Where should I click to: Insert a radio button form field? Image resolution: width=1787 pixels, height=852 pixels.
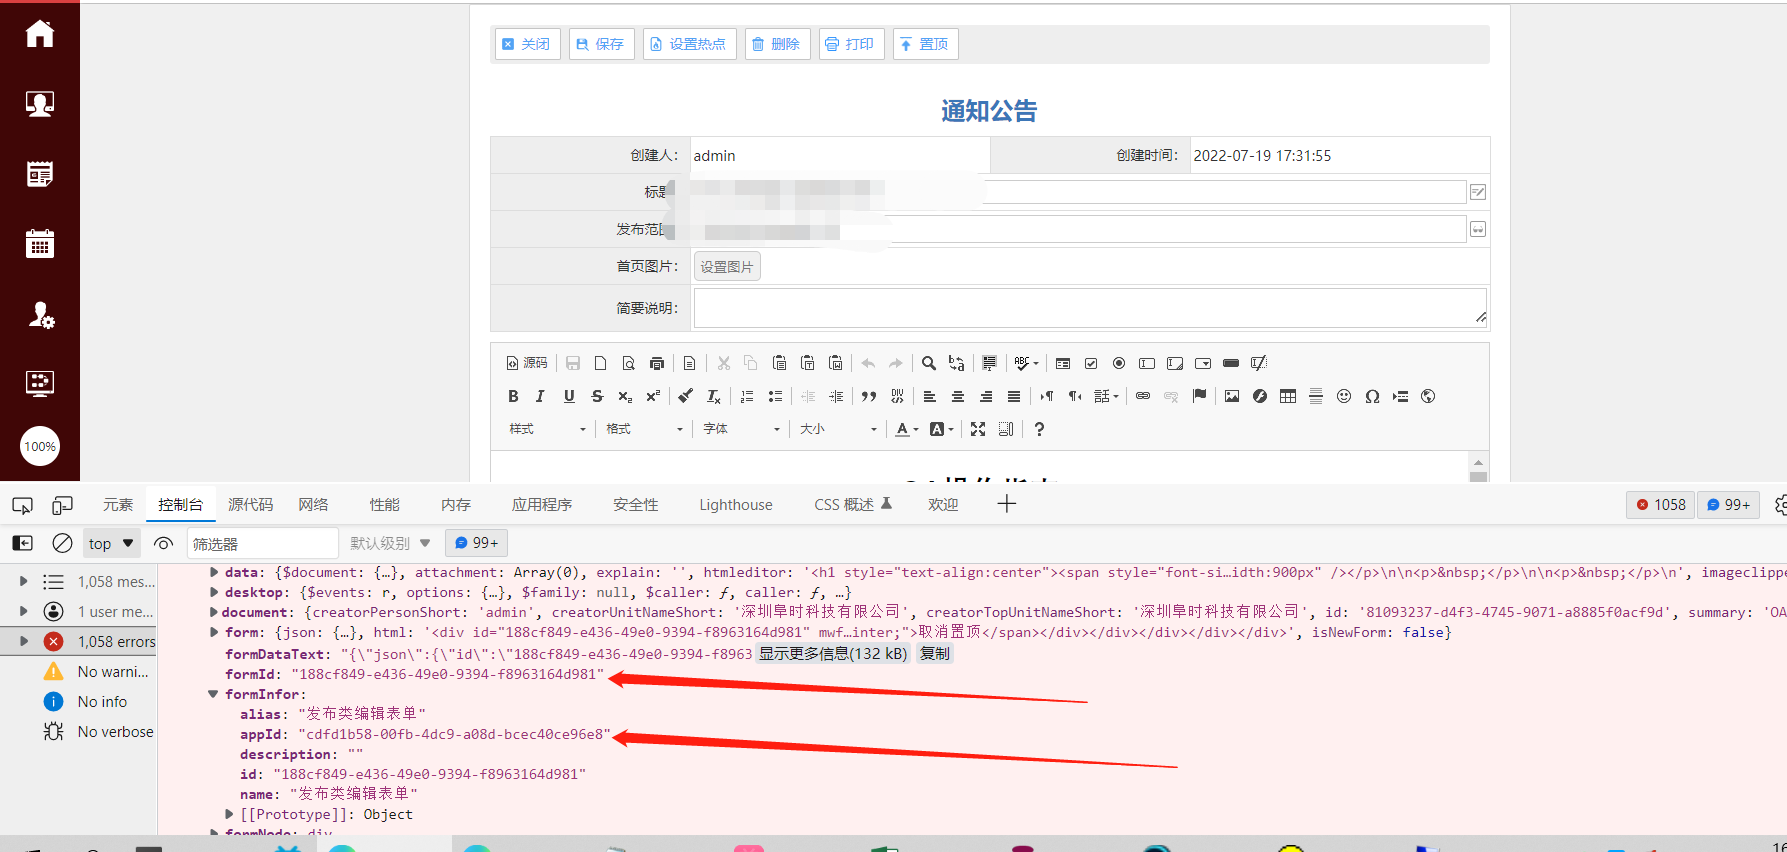1119,363
